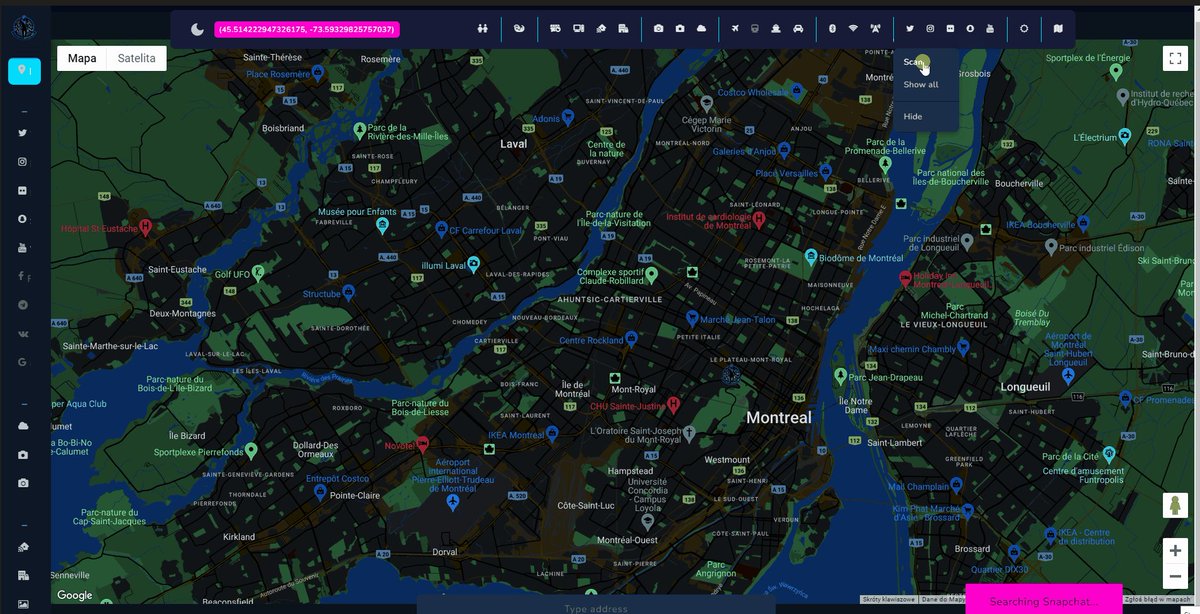Screen dimensions: 1200x614
Task: Open YouTube dropdown in top toolbar
Action: 990,29
